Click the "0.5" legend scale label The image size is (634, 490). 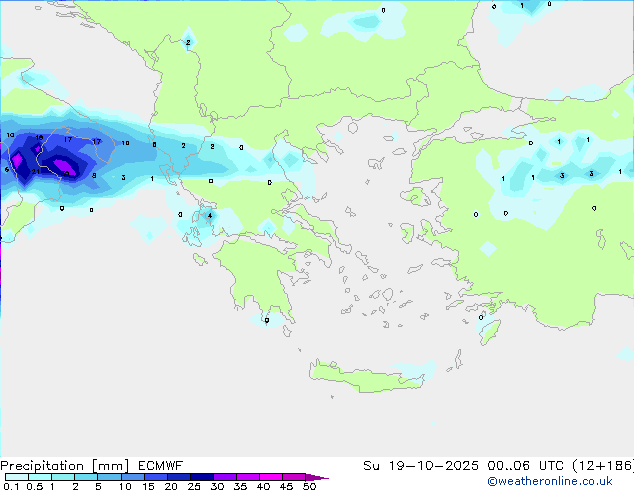[x=34, y=486]
